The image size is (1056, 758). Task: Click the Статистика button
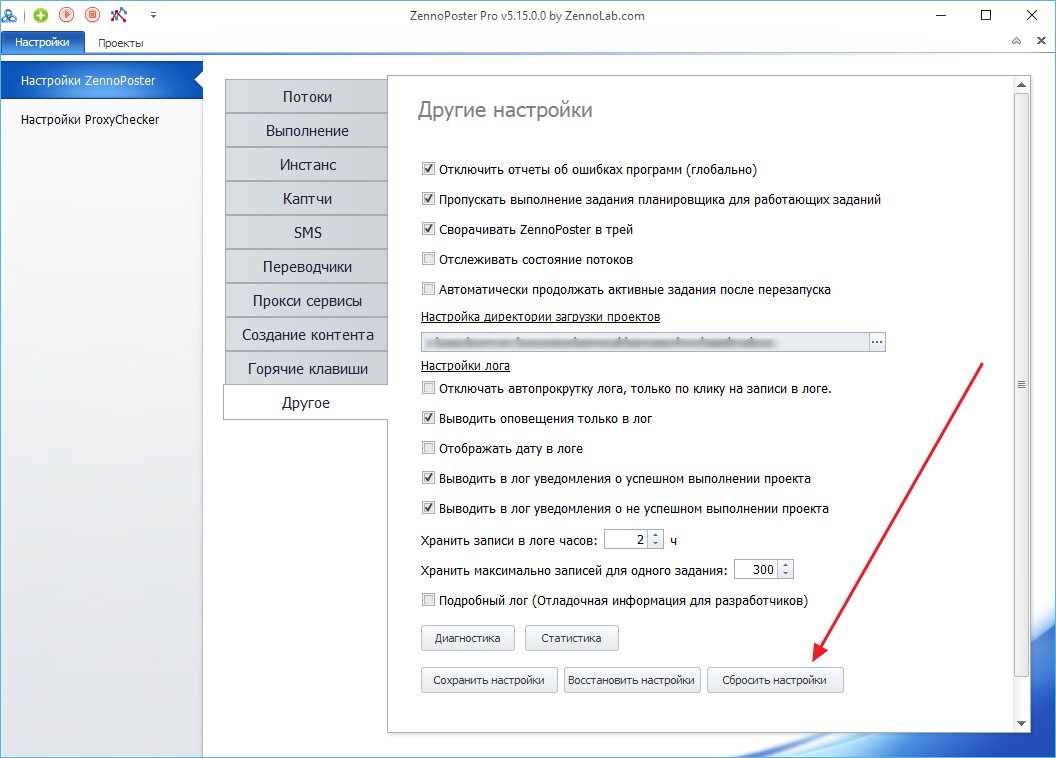(571, 638)
